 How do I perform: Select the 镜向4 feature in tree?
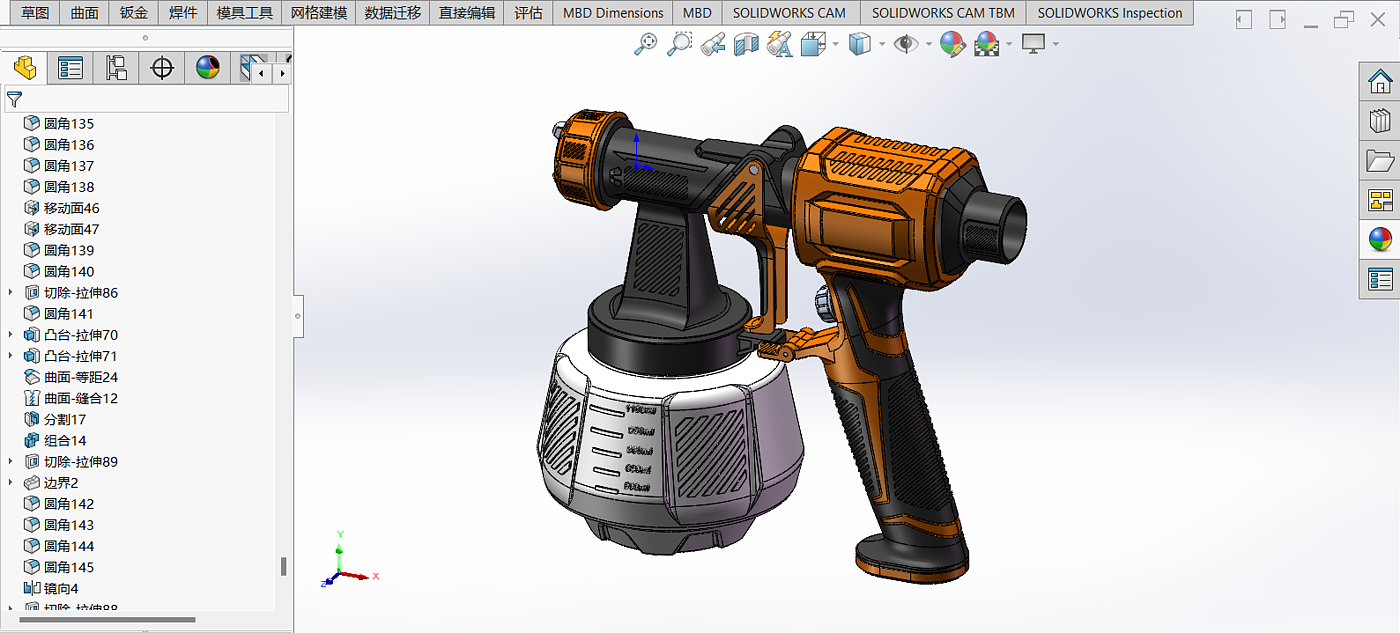[61, 588]
